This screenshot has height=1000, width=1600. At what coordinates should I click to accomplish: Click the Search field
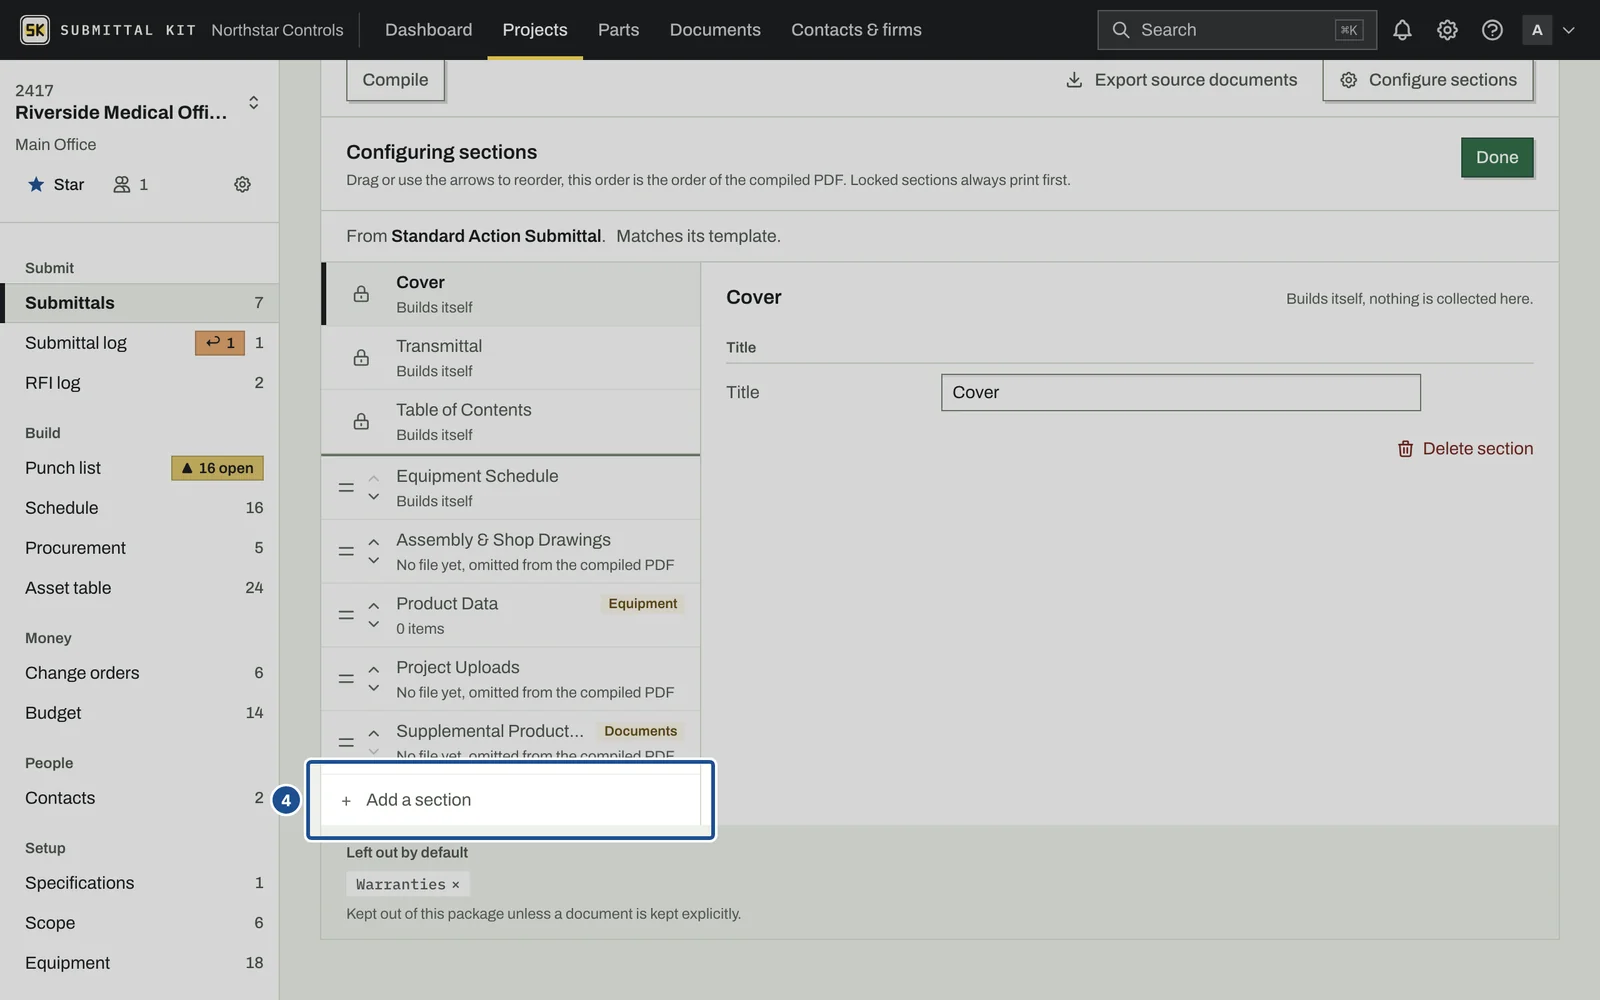point(1237,30)
